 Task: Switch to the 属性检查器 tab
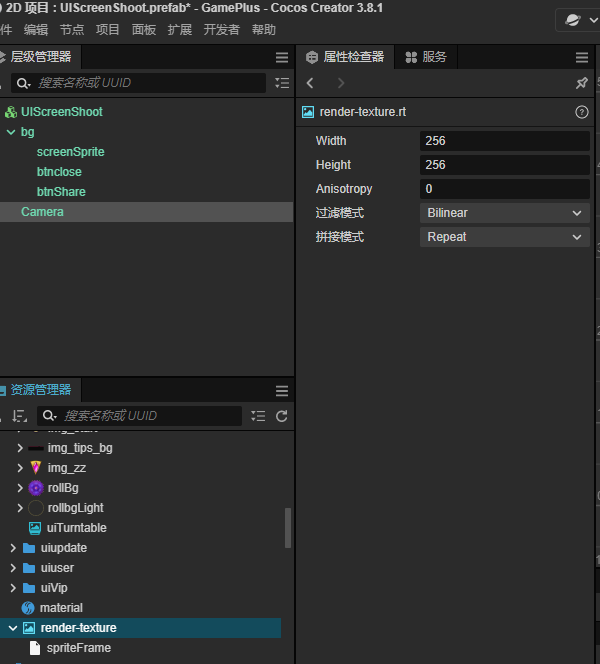click(345, 57)
